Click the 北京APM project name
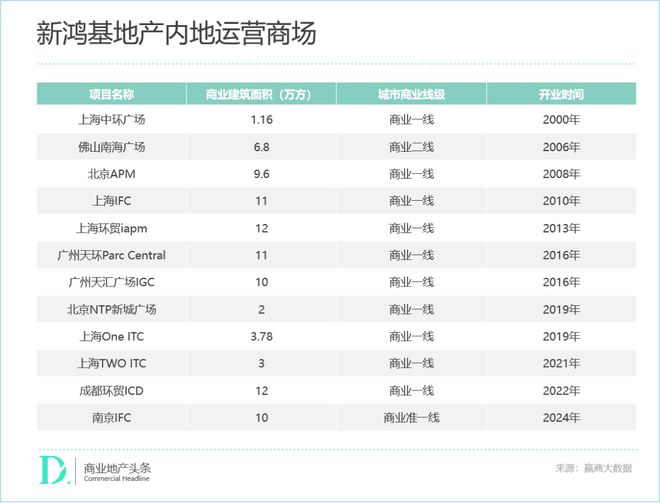This screenshot has height=503, width=660. tap(112, 174)
